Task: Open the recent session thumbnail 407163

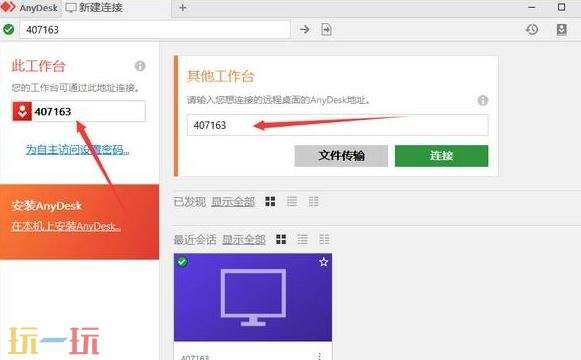Action: pos(253,297)
